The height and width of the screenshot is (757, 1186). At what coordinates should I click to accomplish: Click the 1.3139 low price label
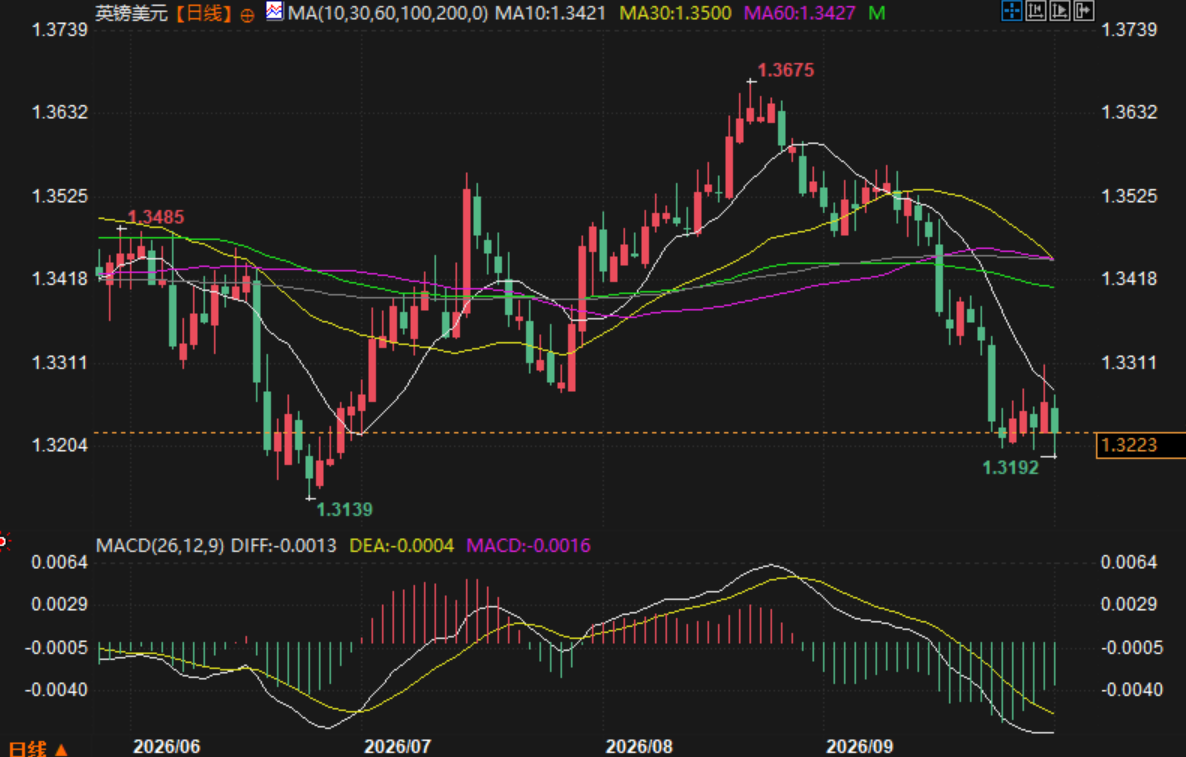[x=344, y=510]
